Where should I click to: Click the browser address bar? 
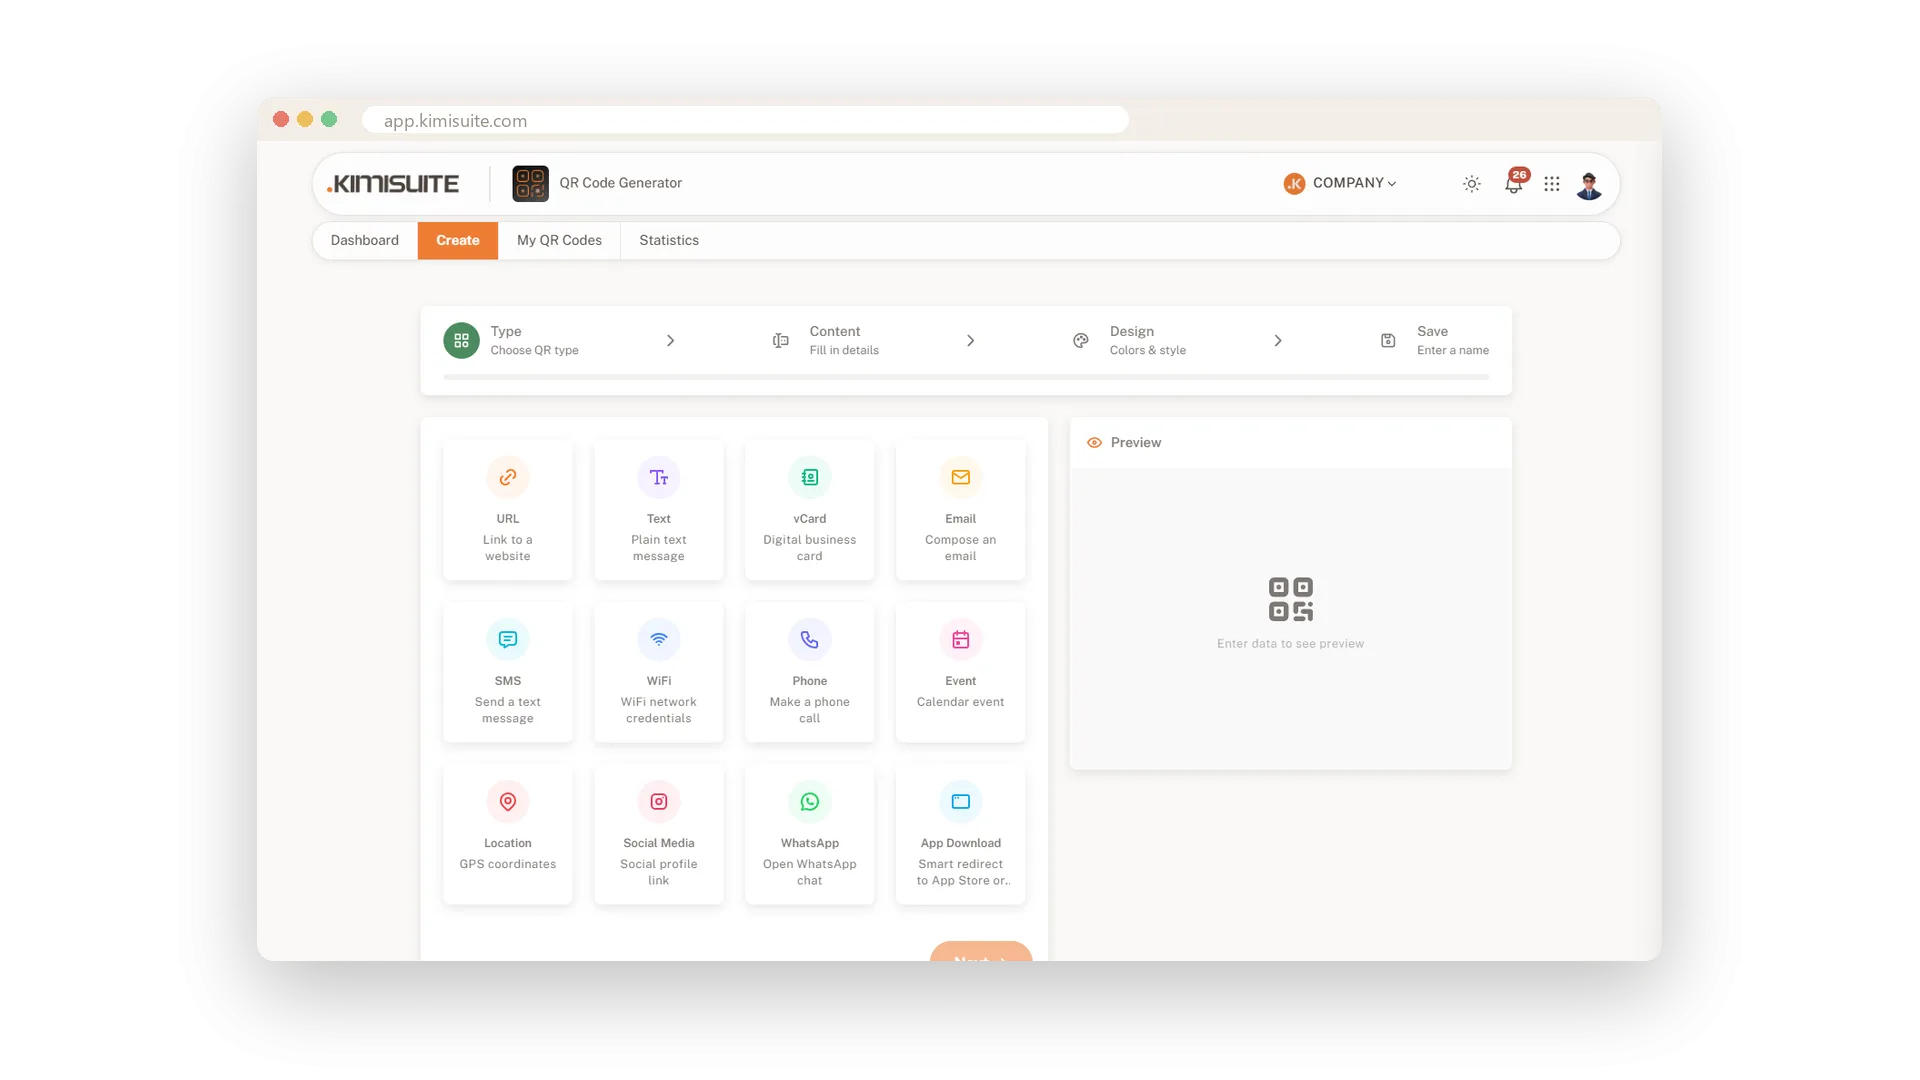coord(745,120)
